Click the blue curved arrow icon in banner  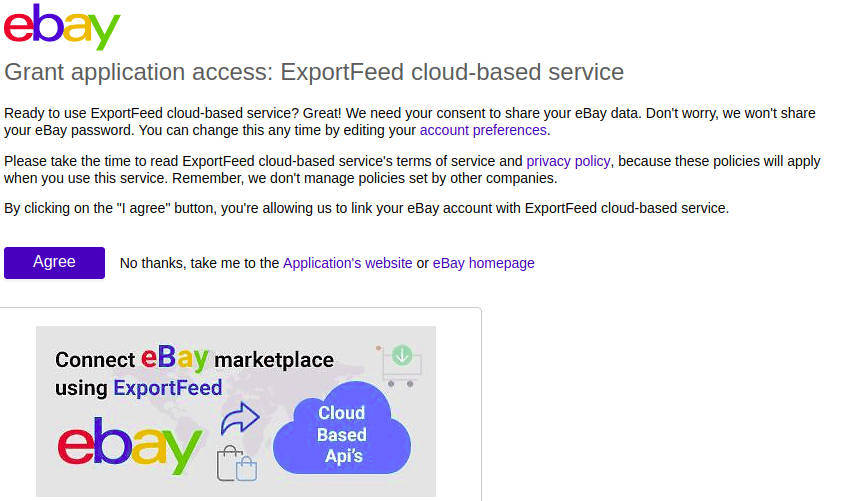[240, 416]
